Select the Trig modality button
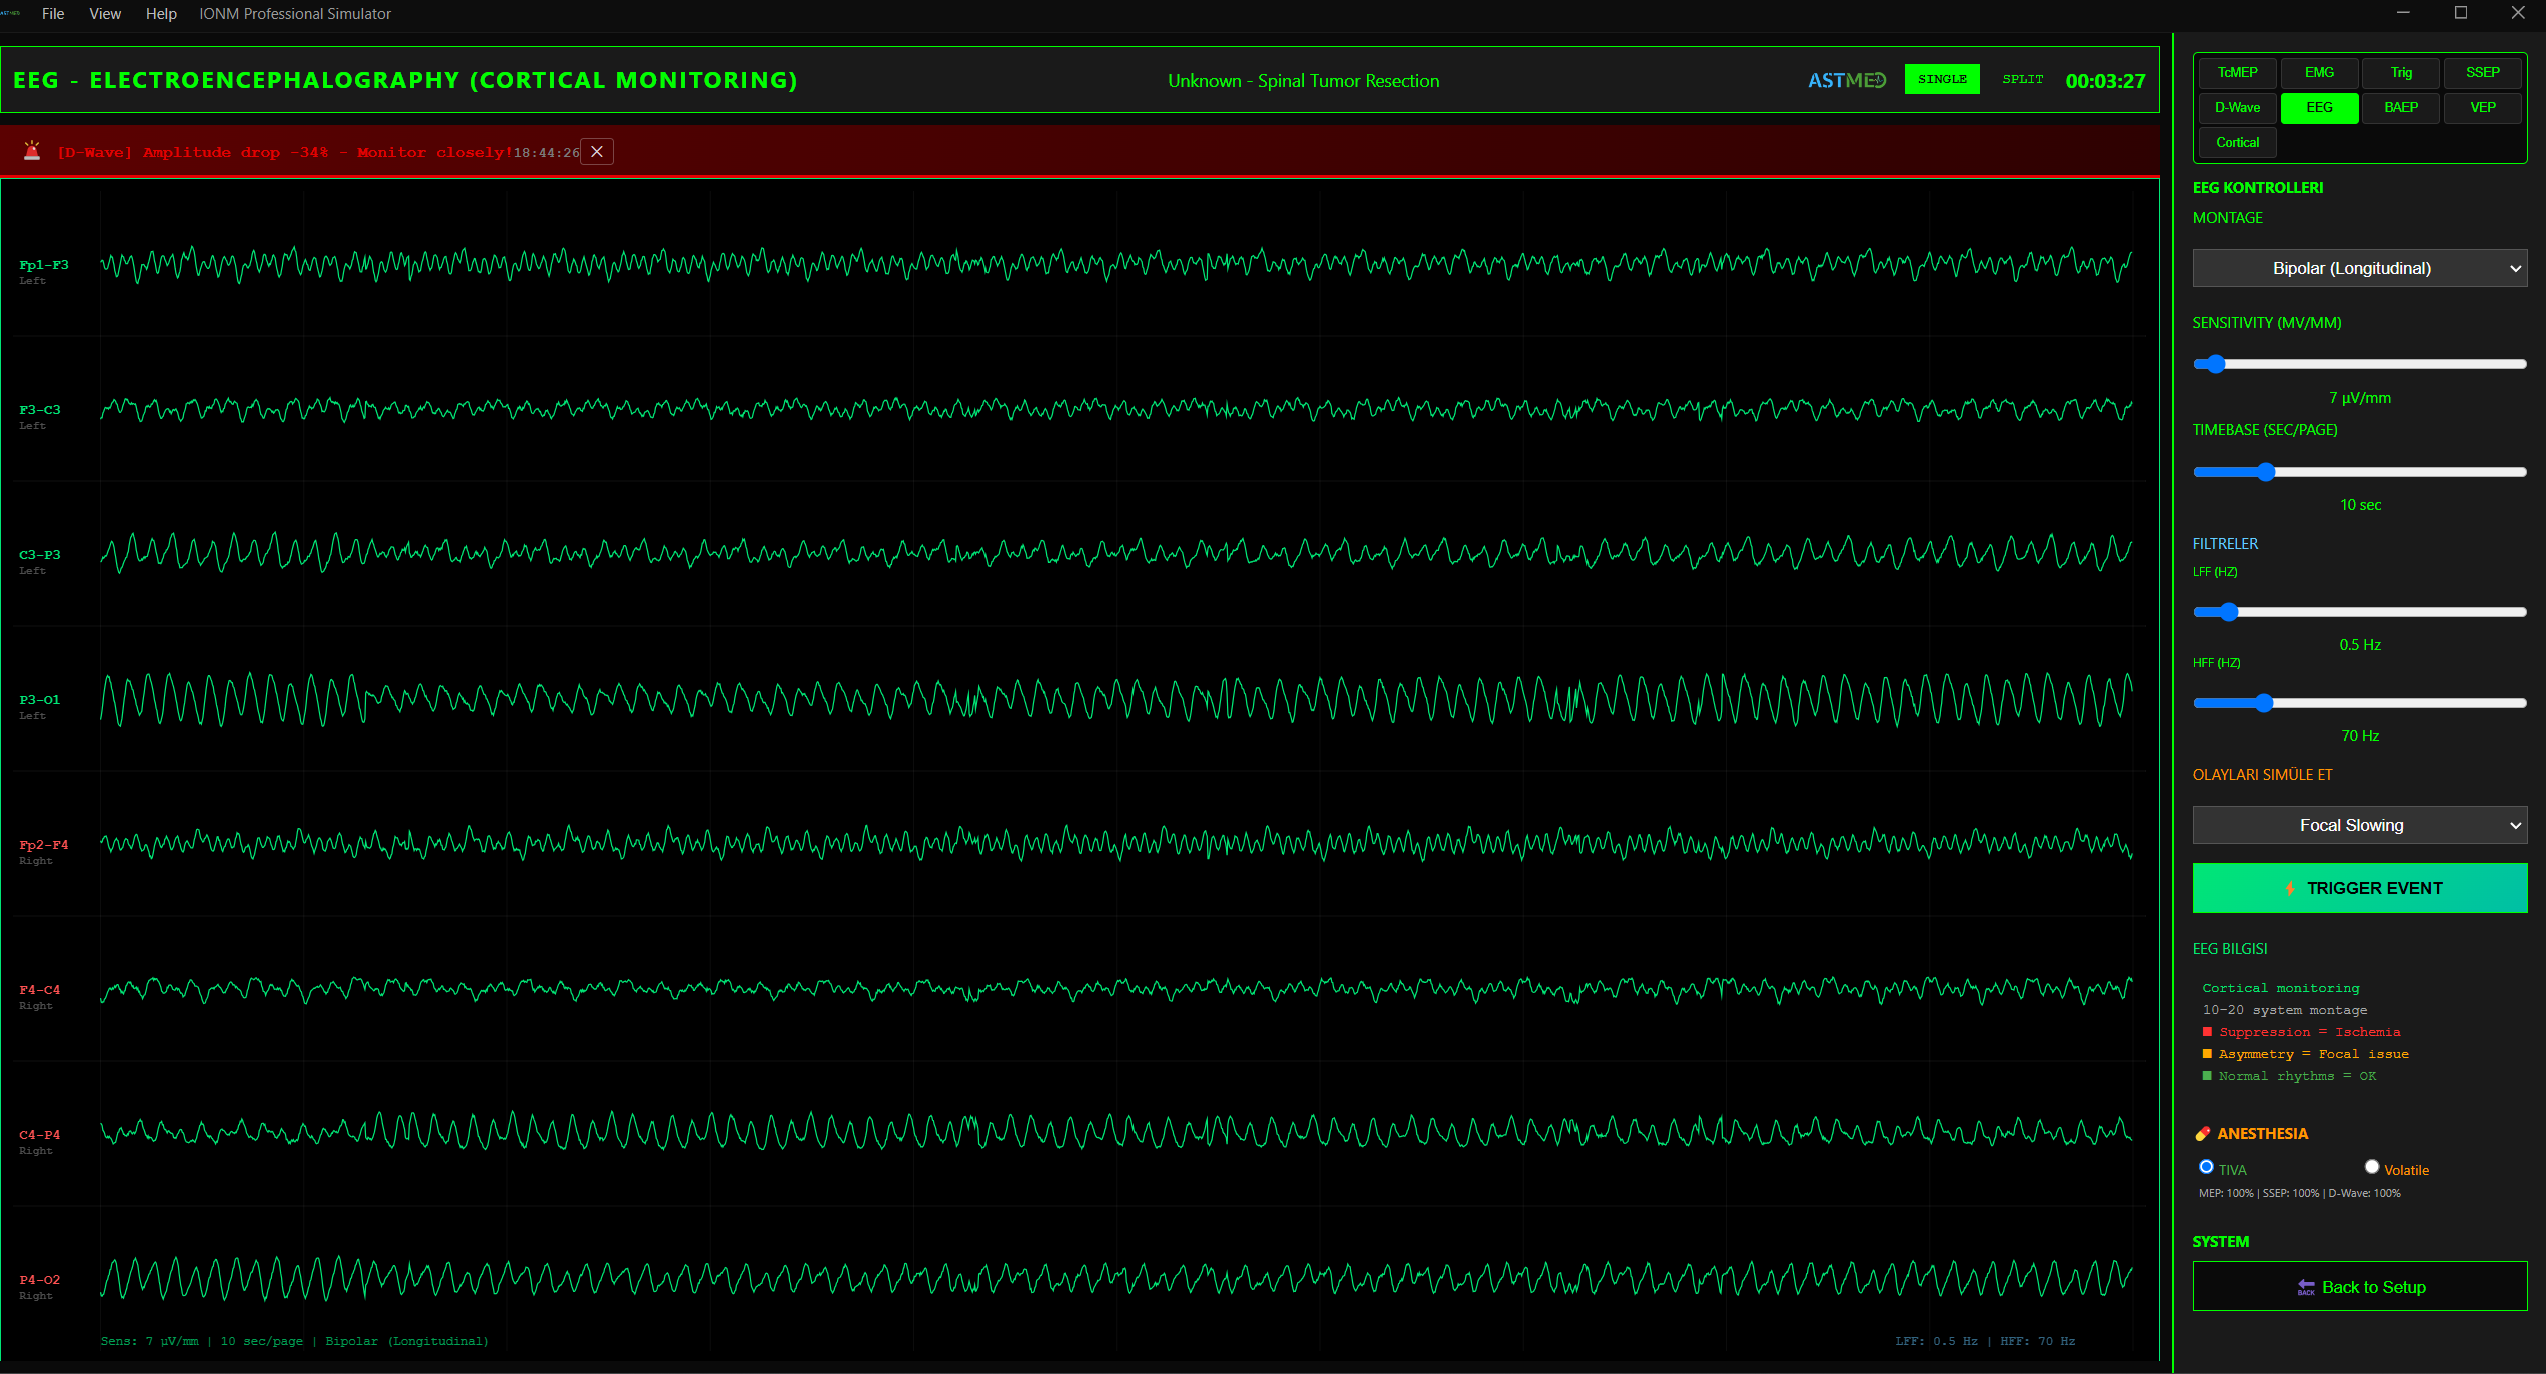The image size is (2546, 1374). coord(2400,72)
